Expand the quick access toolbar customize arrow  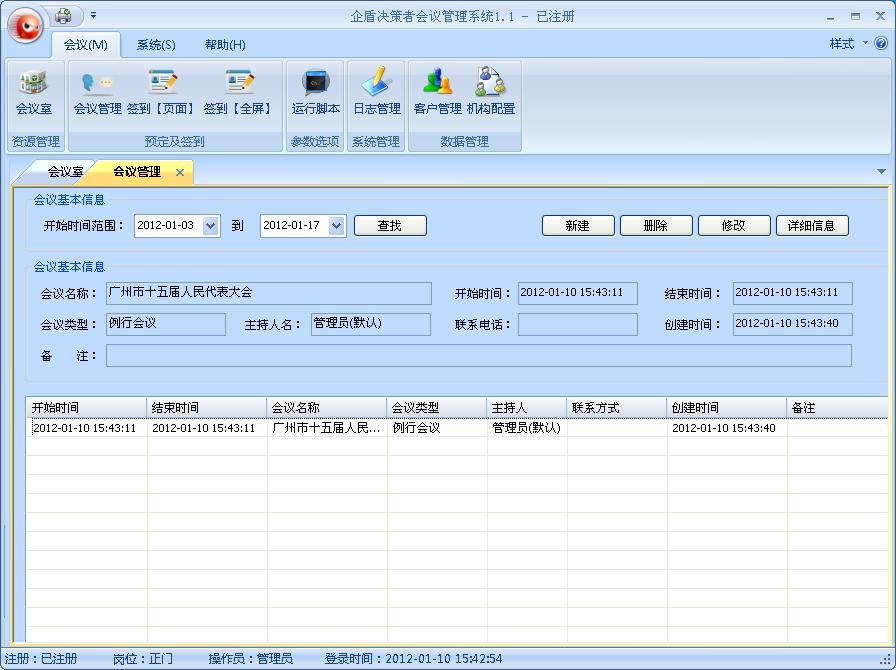pyautogui.click(x=94, y=16)
